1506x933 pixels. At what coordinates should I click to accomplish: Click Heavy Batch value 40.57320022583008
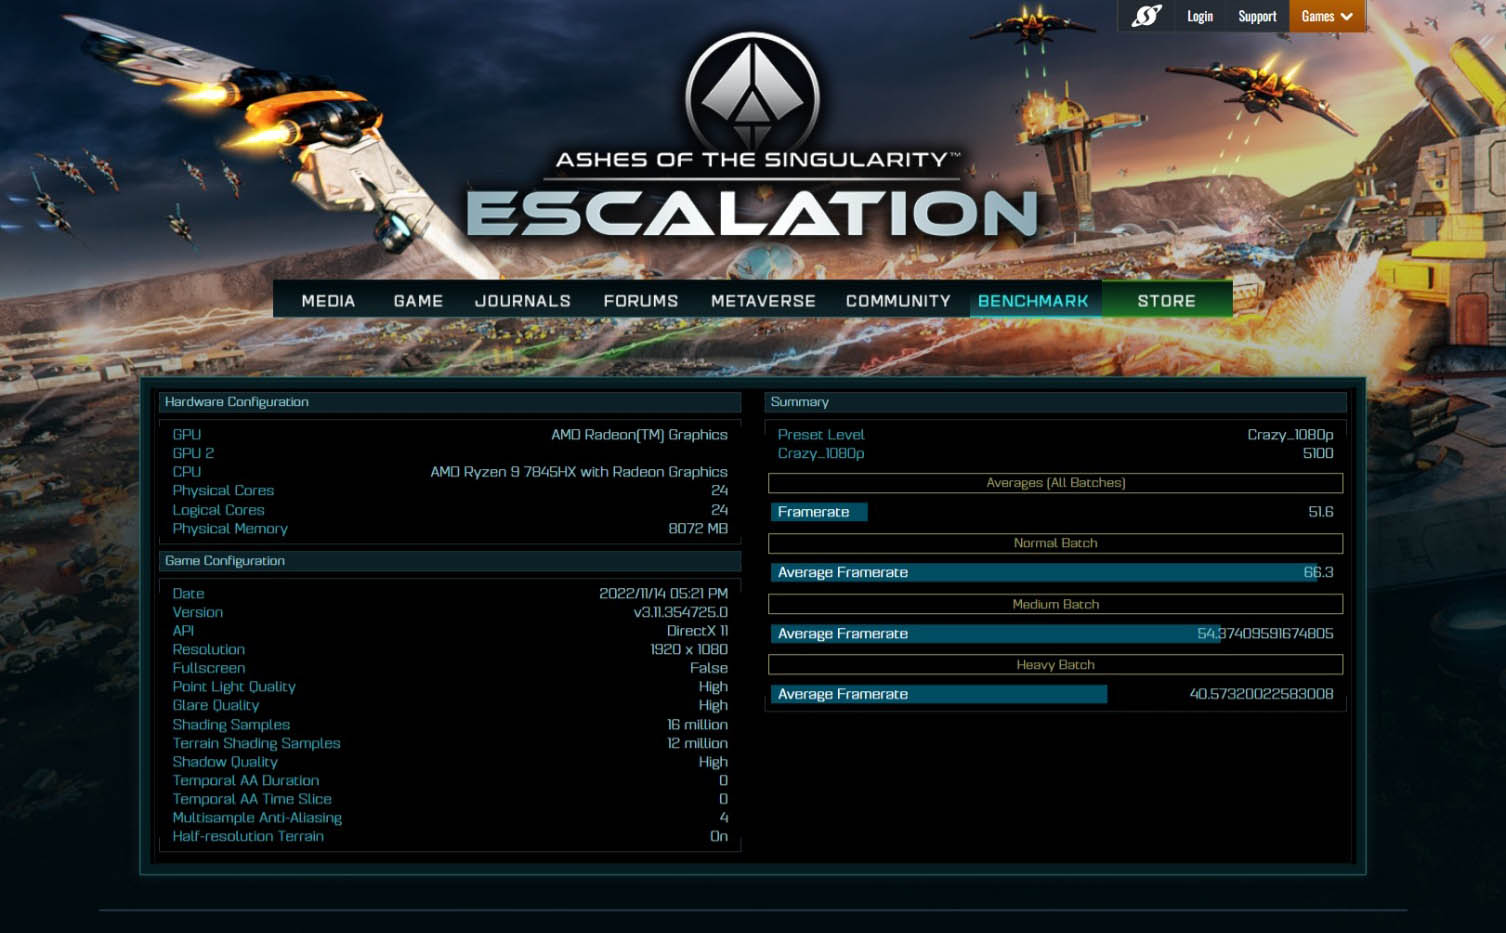[1261, 694]
